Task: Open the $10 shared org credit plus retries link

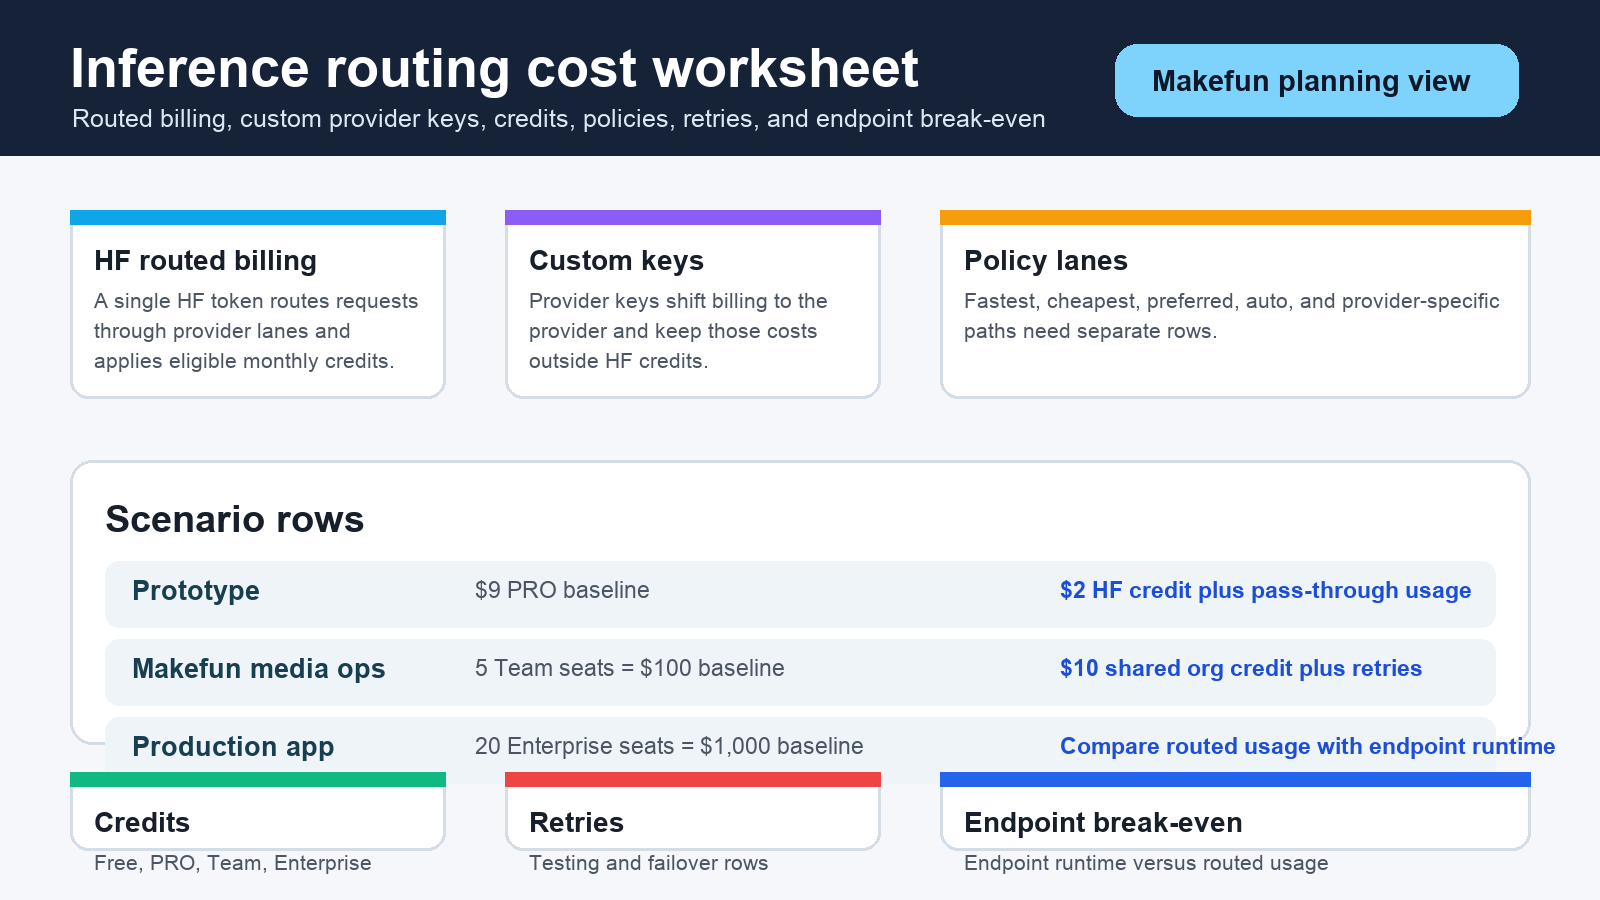Action: point(1241,668)
